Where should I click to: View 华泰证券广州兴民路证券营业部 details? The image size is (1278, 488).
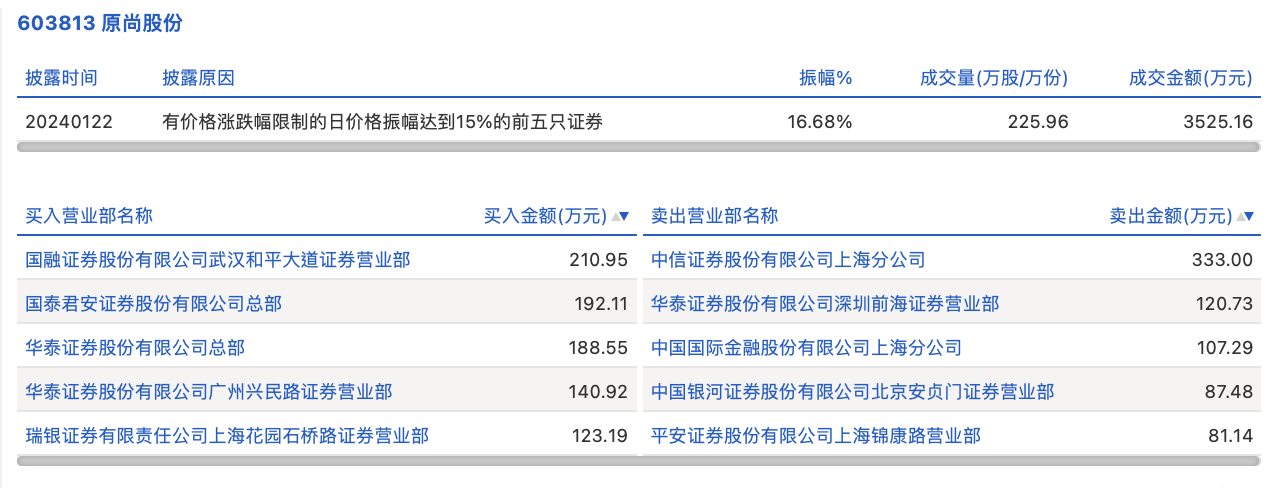(209, 392)
